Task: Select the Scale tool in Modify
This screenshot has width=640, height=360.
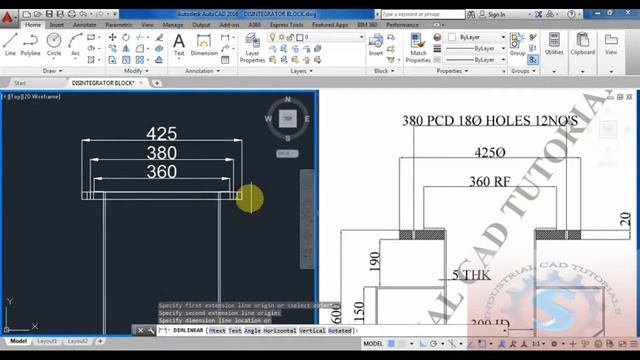Action: click(x=126, y=60)
